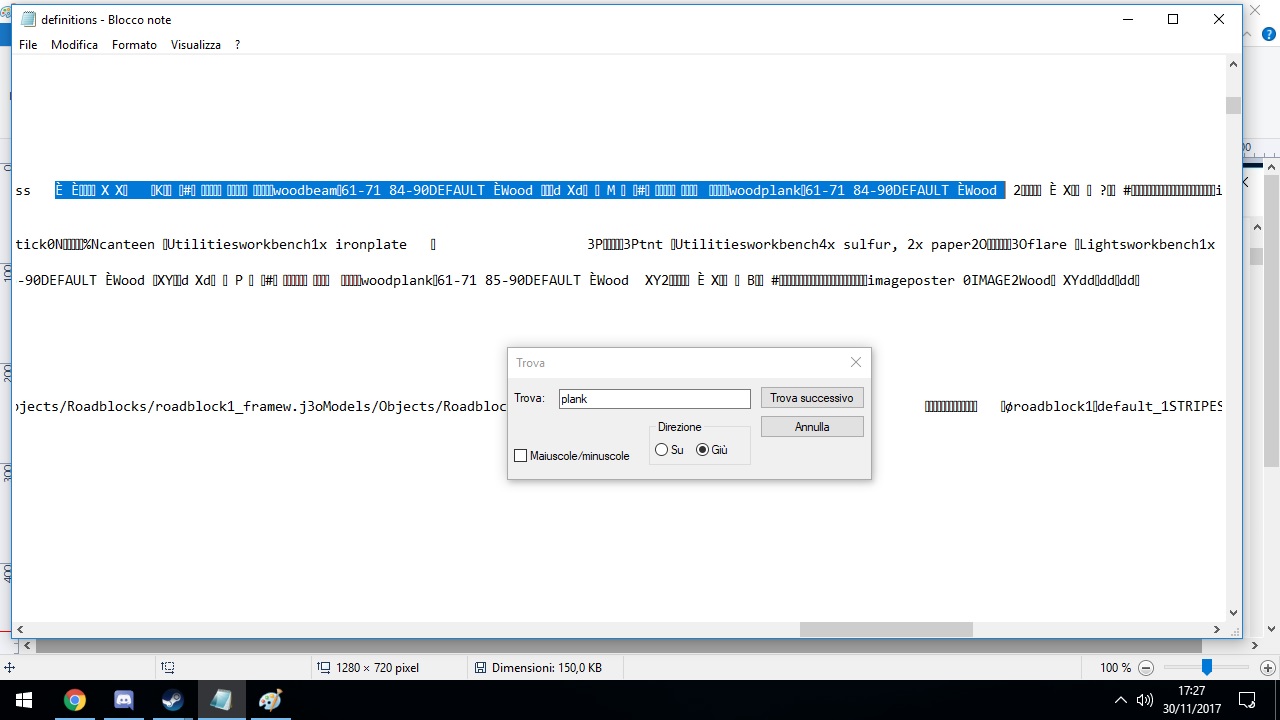The image size is (1280, 720).
Task: Zoom in with the plus icon
Action: tap(1268, 668)
